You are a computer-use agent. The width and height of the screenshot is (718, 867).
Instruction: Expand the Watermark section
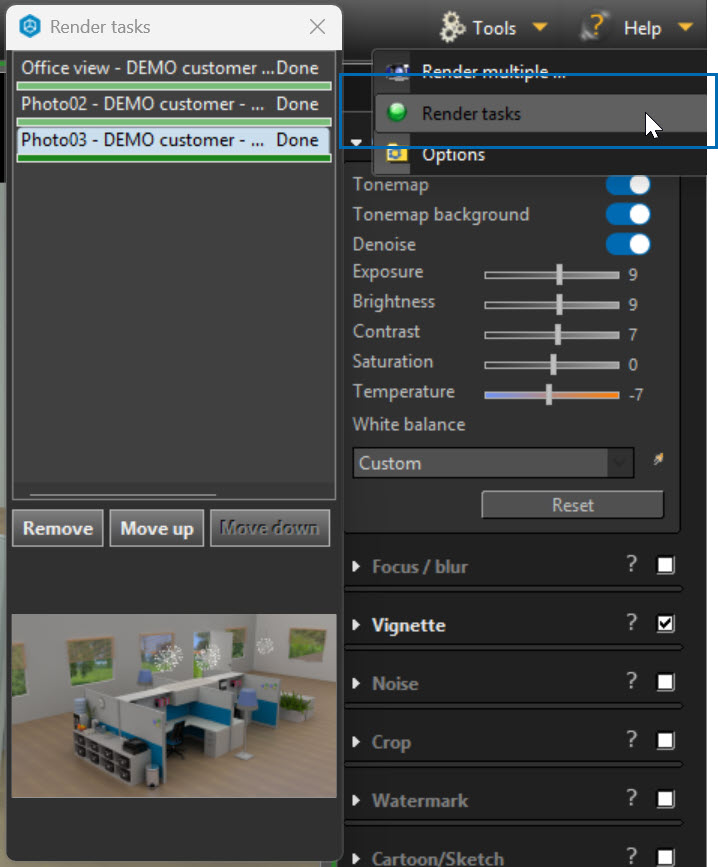click(x=357, y=800)
